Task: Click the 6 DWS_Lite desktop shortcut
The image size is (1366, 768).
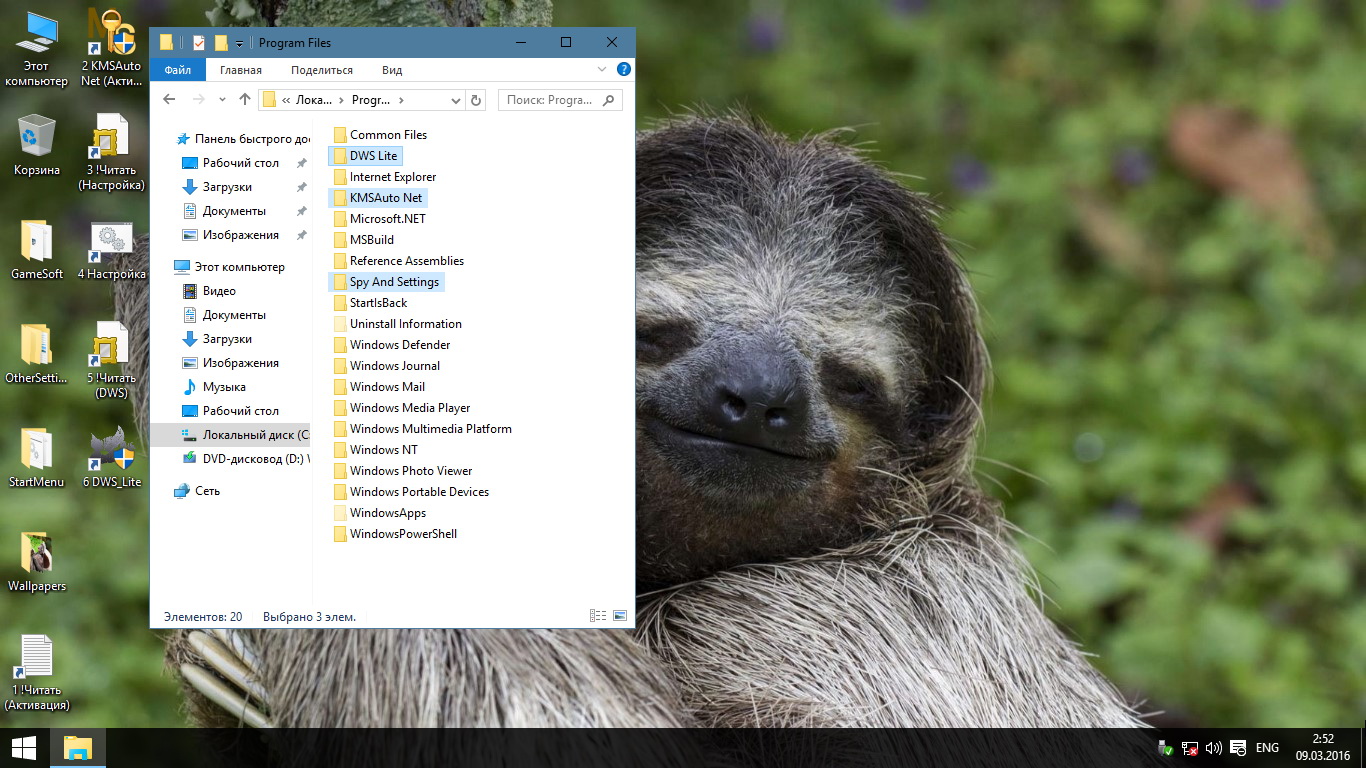Action: click(111, 450)
